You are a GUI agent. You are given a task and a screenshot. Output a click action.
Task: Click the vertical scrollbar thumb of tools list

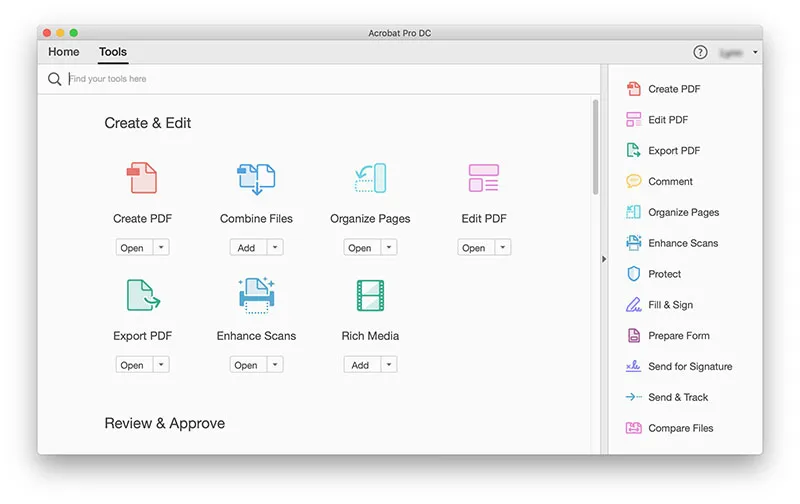point(595,147)
